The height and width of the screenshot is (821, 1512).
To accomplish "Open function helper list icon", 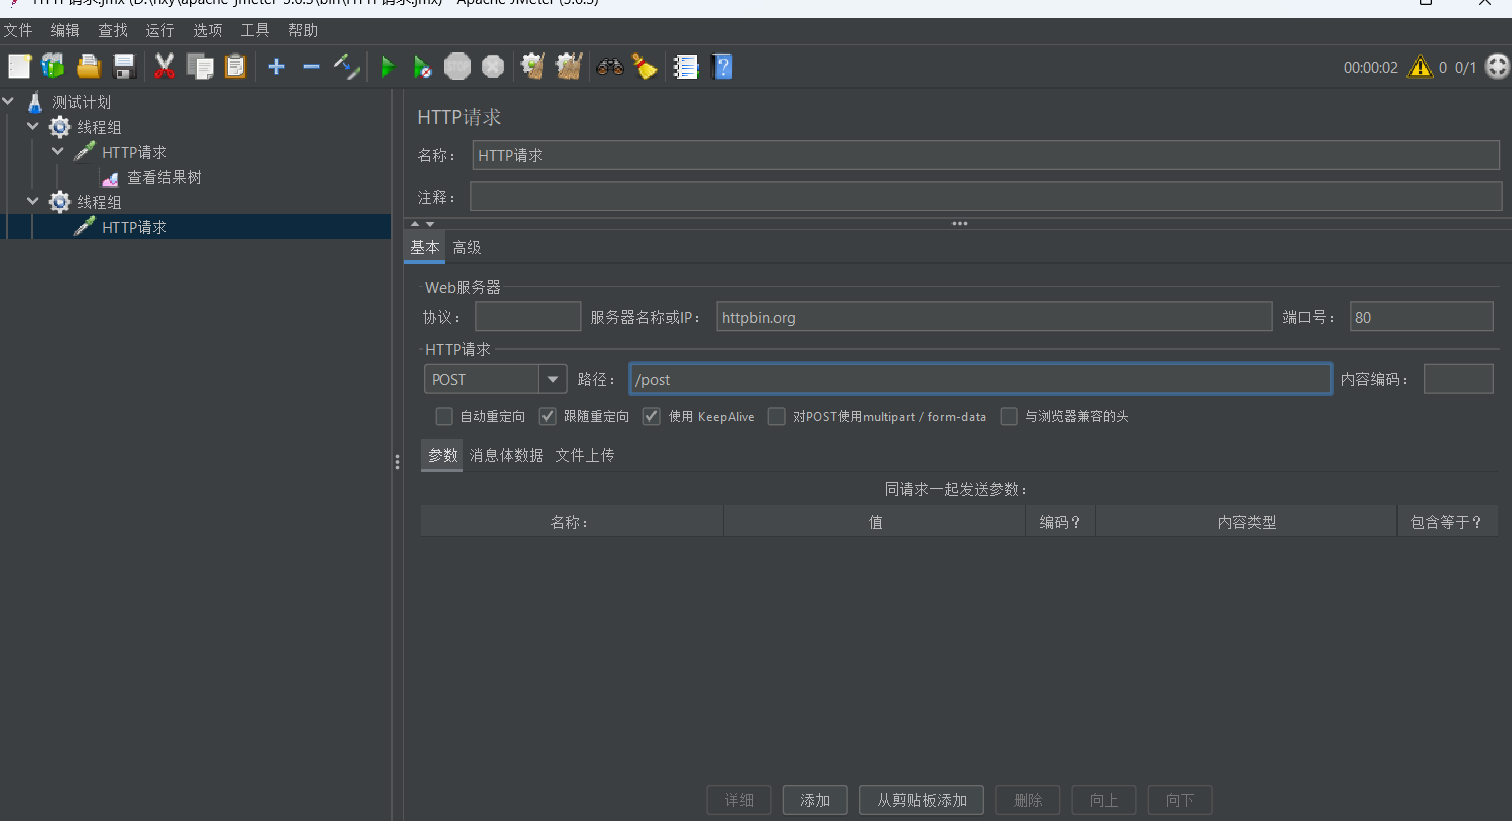I will point(685,67).
